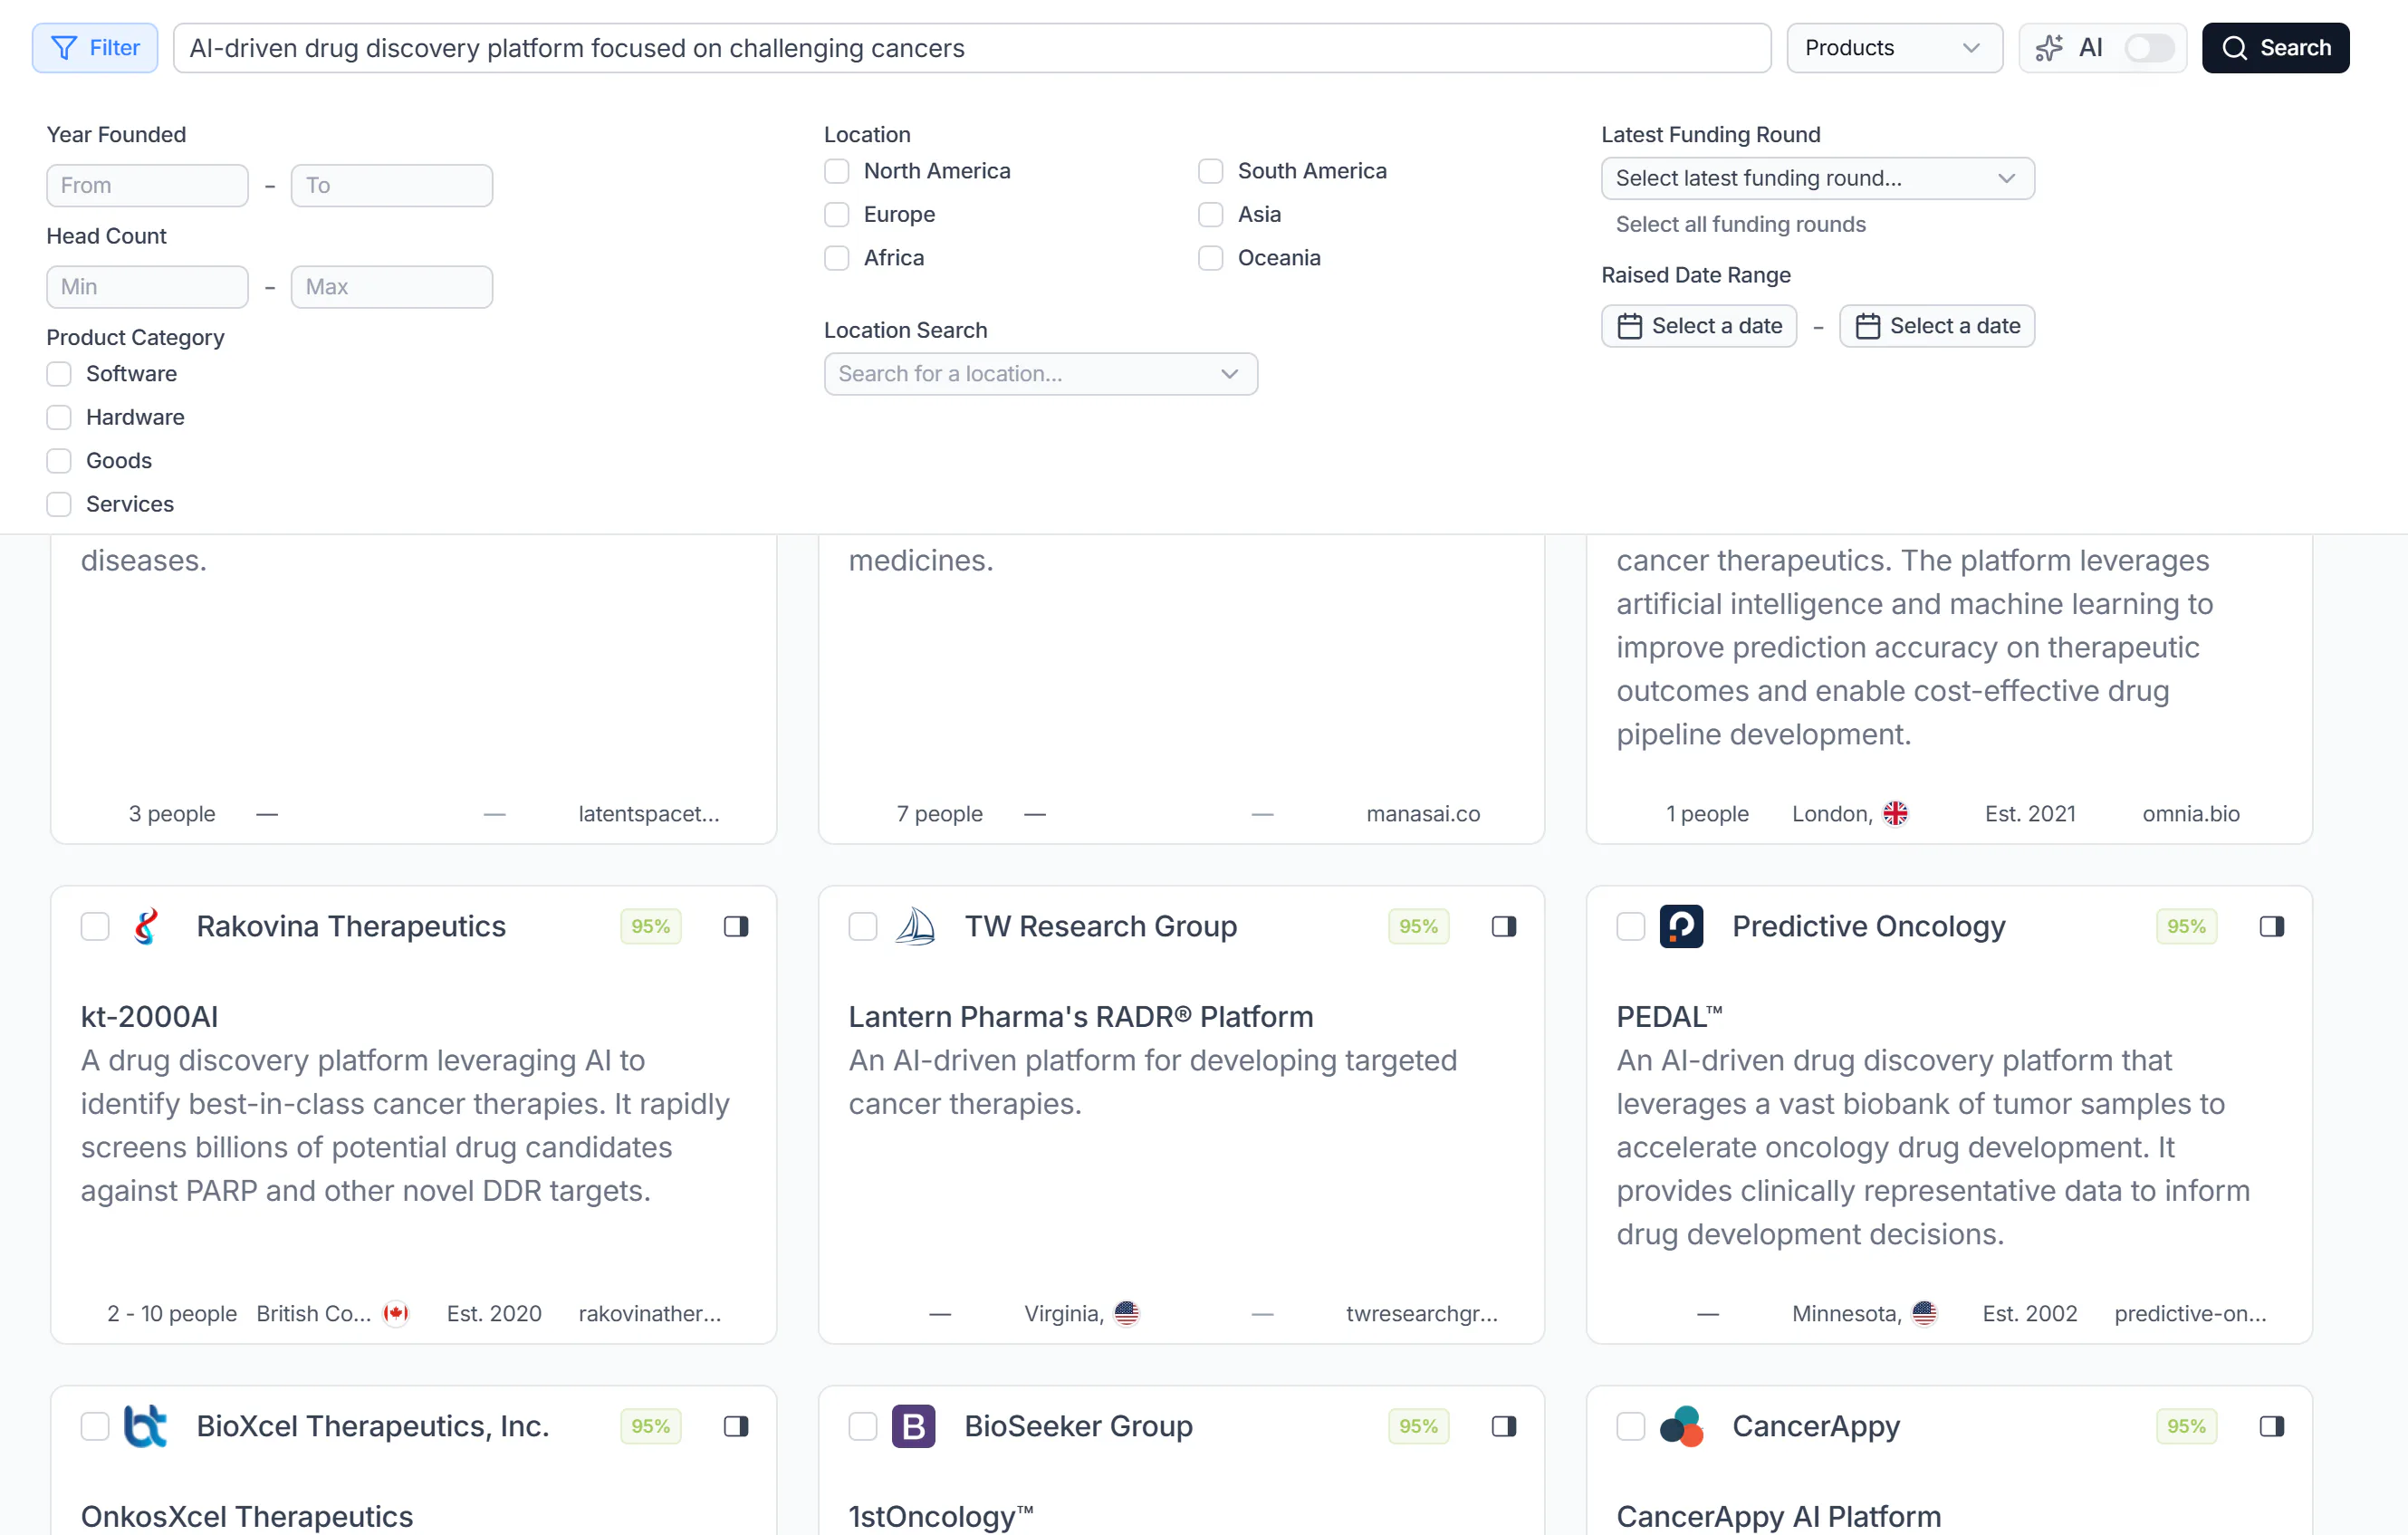The height and width of the screenshot is (1535, 2408).
Task: Open the omnia.bio website link
Action: [2190, 814]
